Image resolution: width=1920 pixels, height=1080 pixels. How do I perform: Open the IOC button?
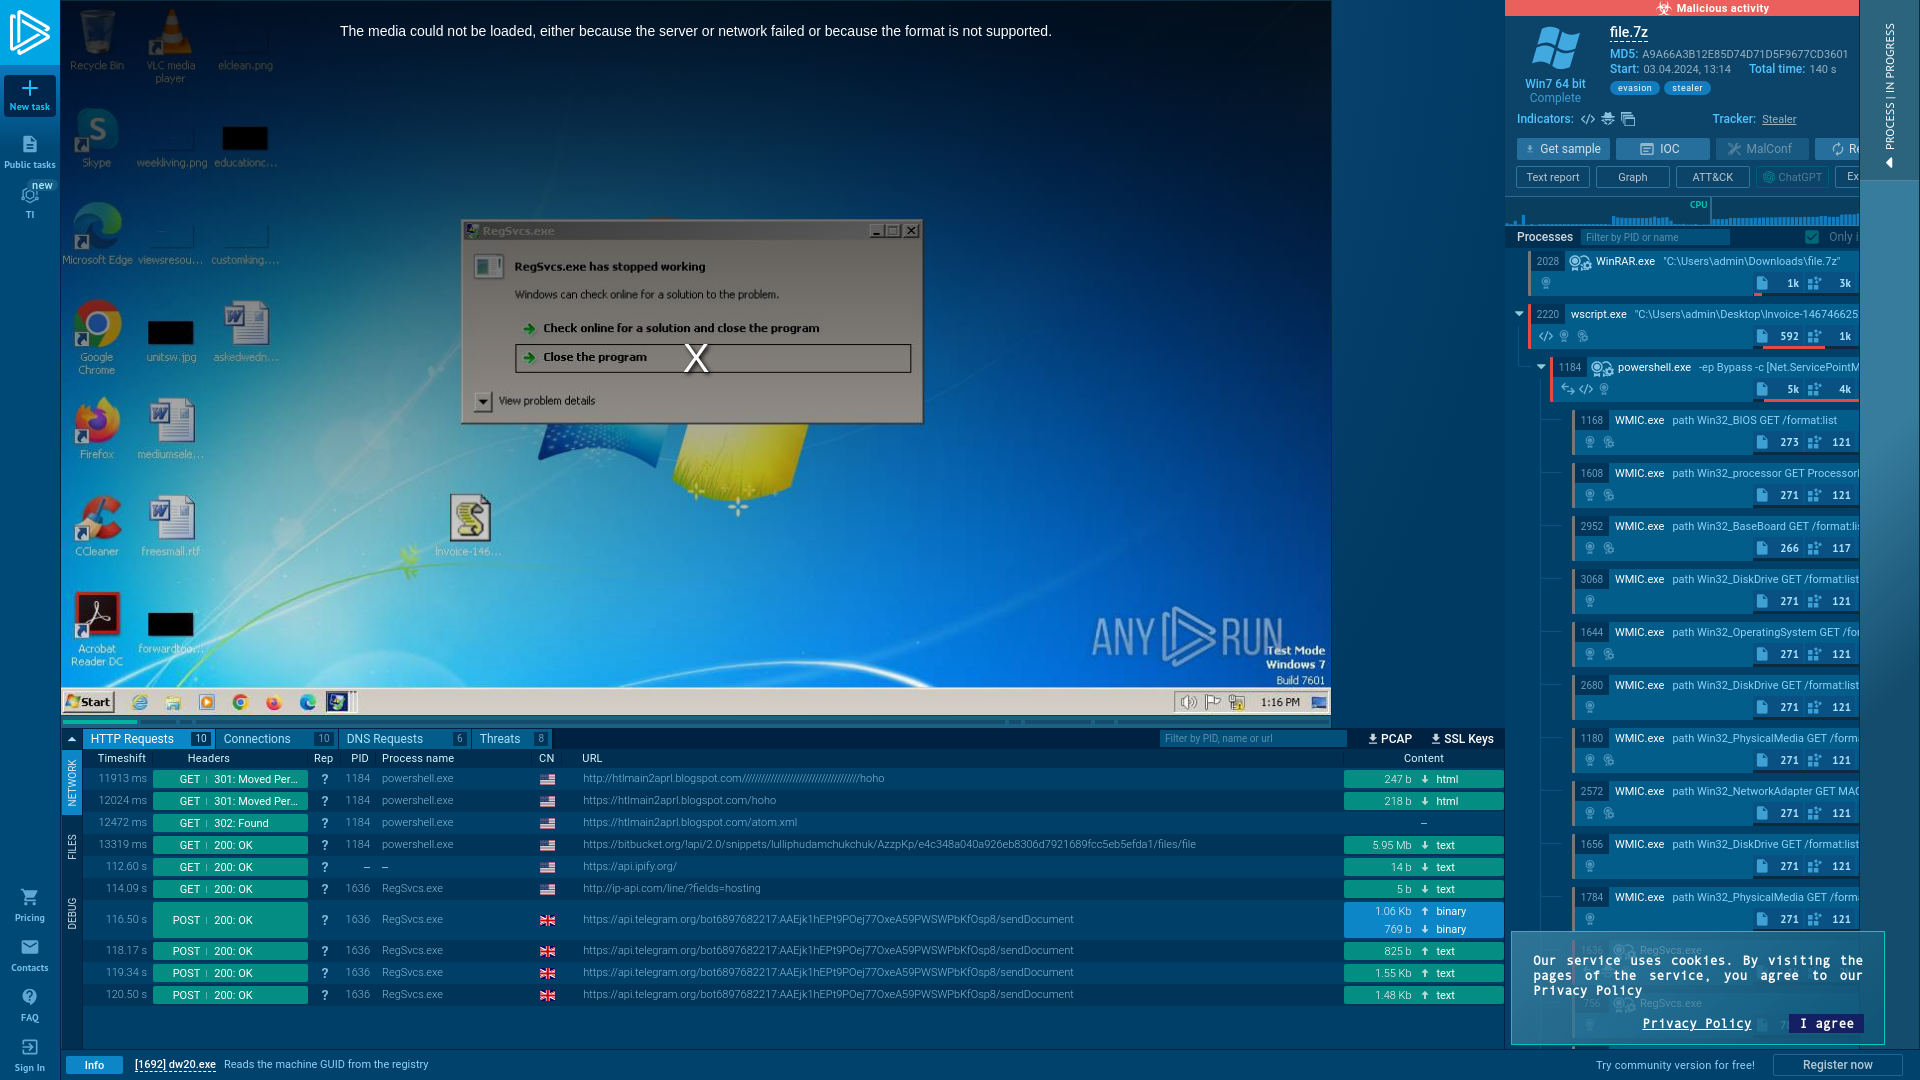[x=1662, y=149]
